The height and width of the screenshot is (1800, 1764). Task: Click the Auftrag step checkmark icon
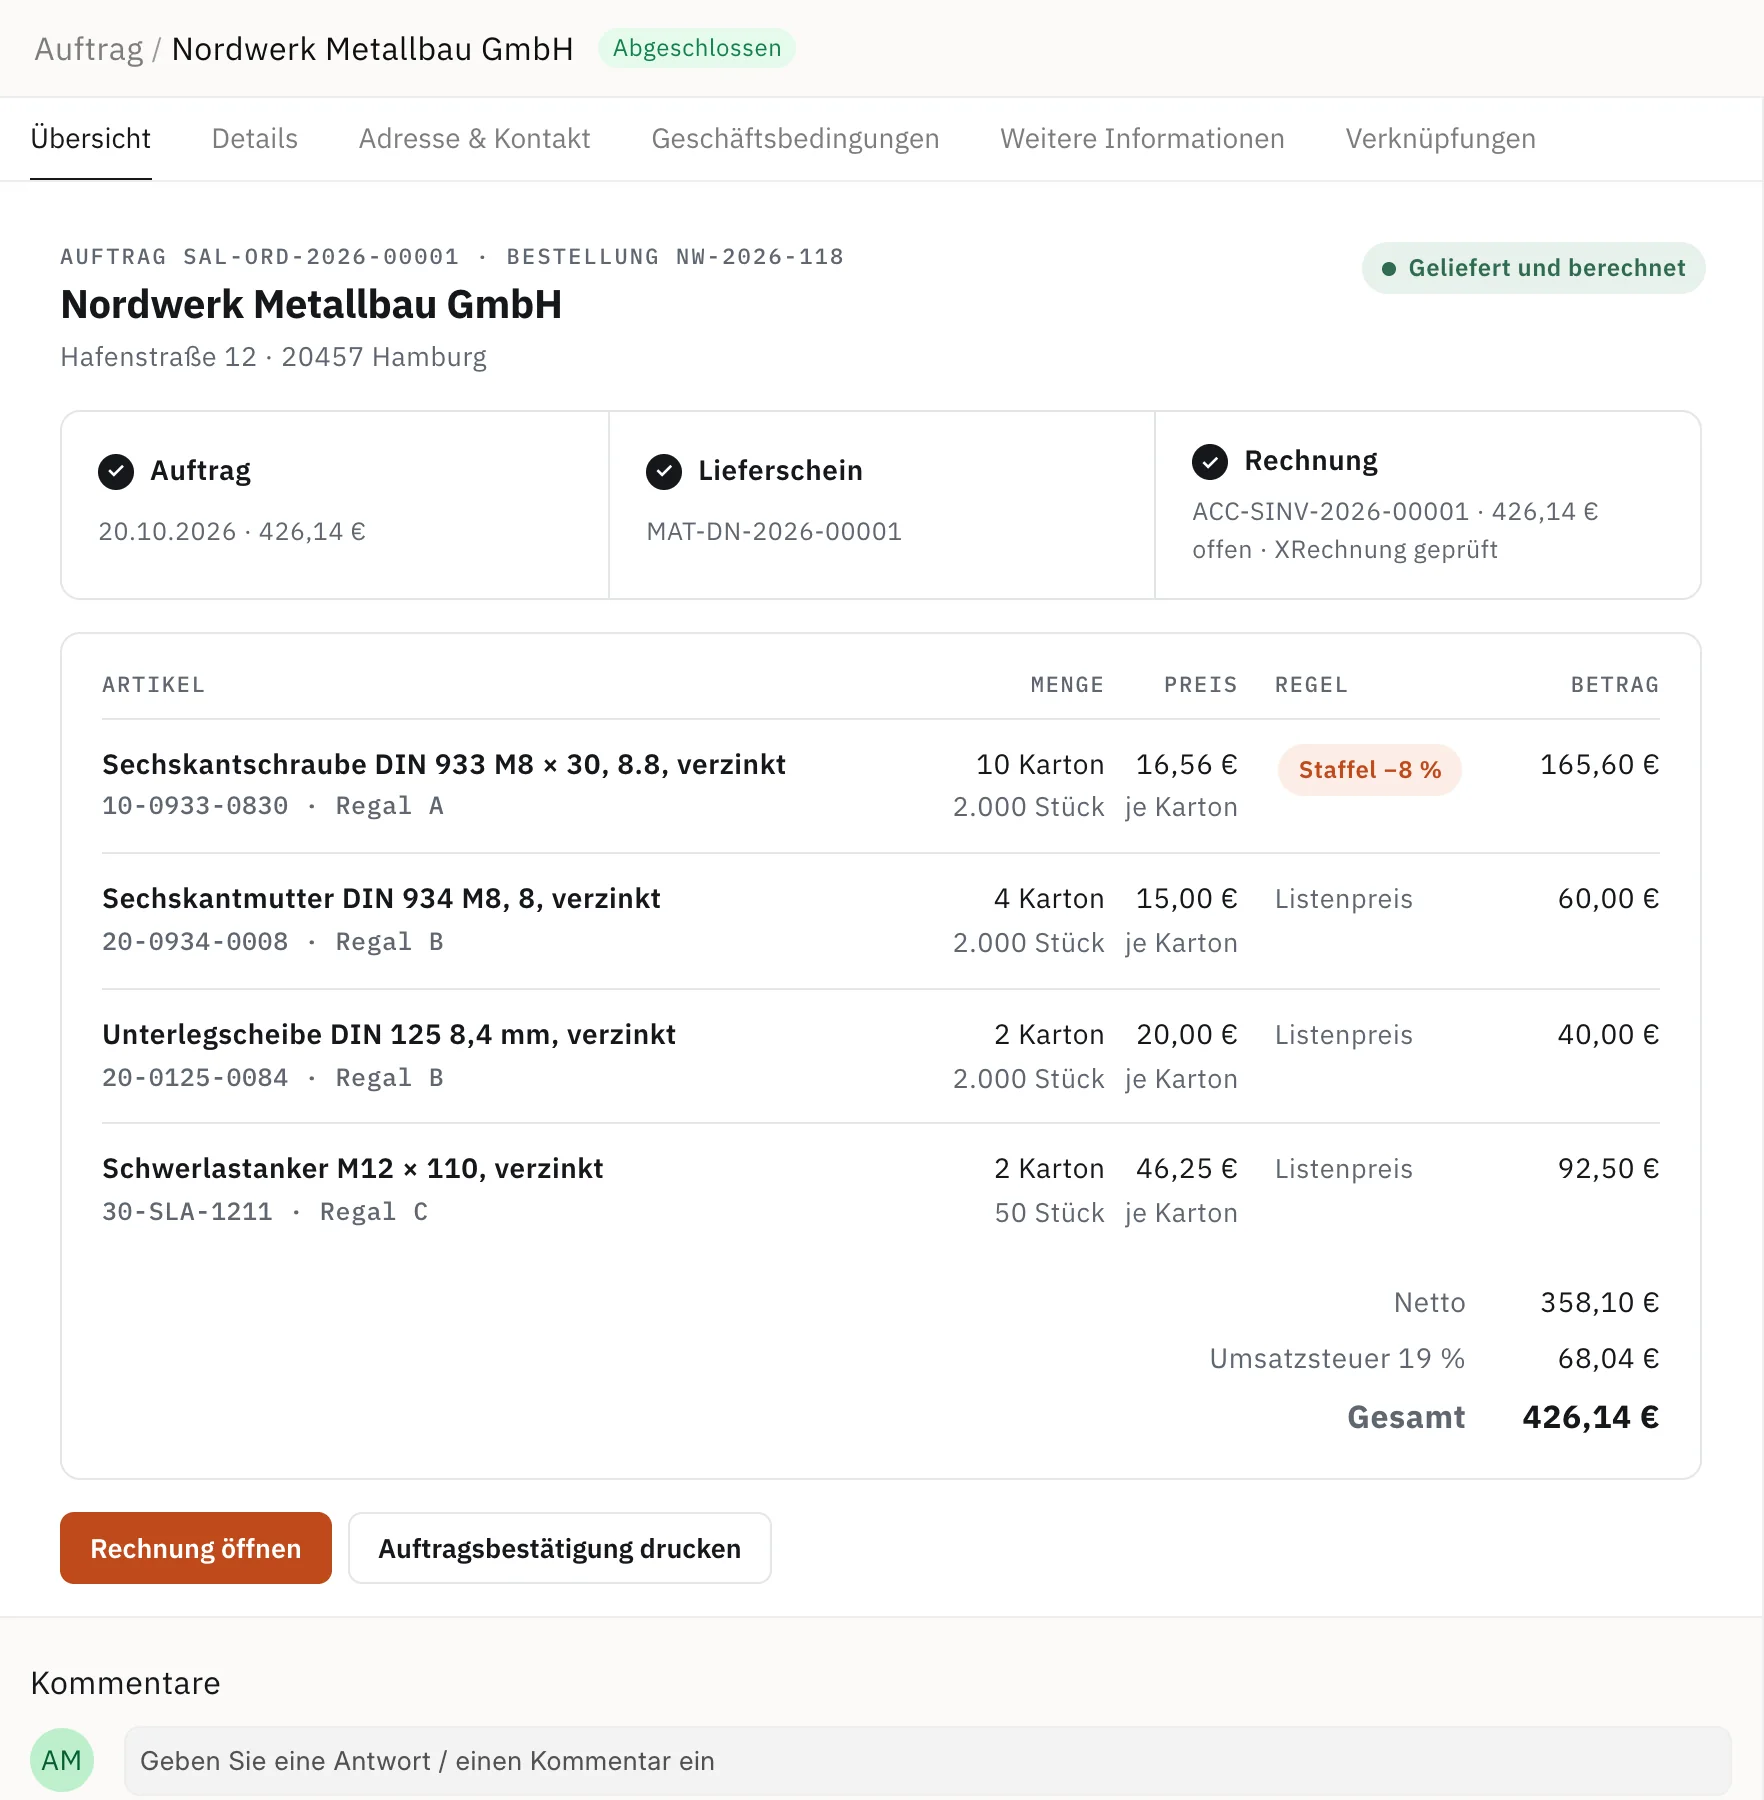[116, 471]
